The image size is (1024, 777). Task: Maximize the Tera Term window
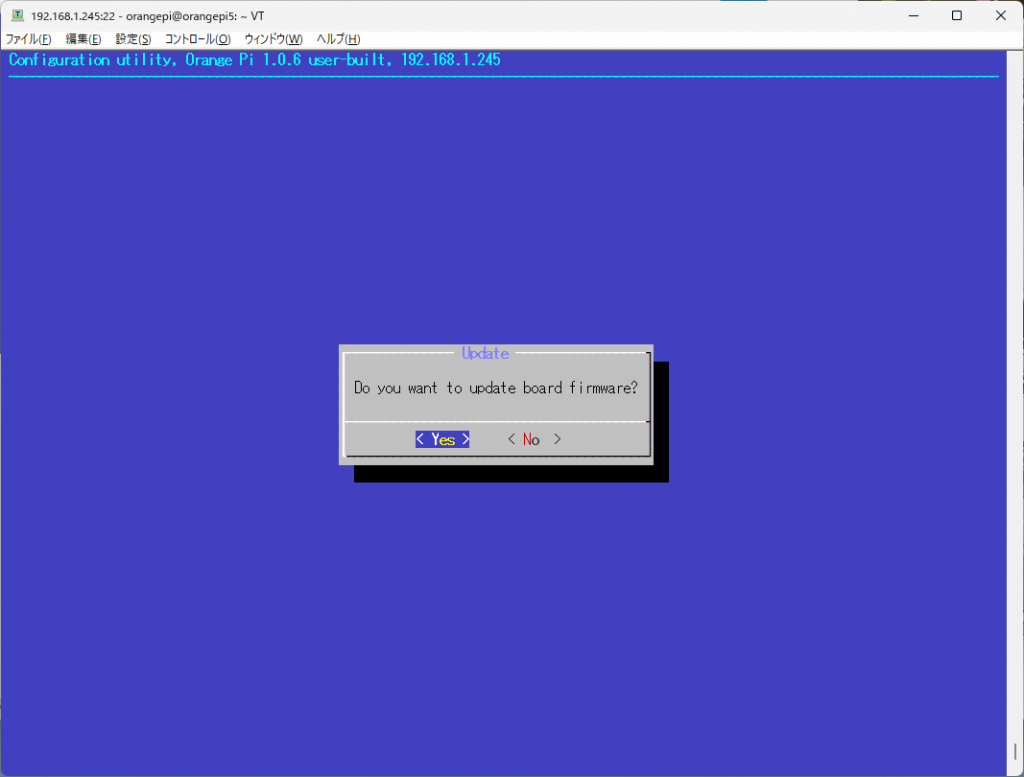click(x=957, y=16)
